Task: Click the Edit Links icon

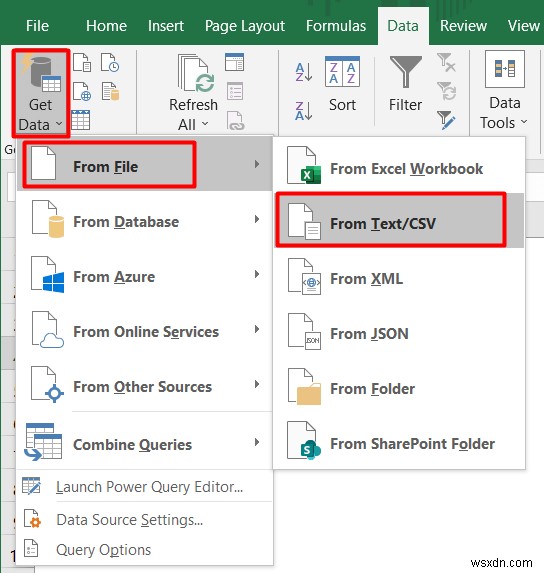Action: (x=235, y=120)
